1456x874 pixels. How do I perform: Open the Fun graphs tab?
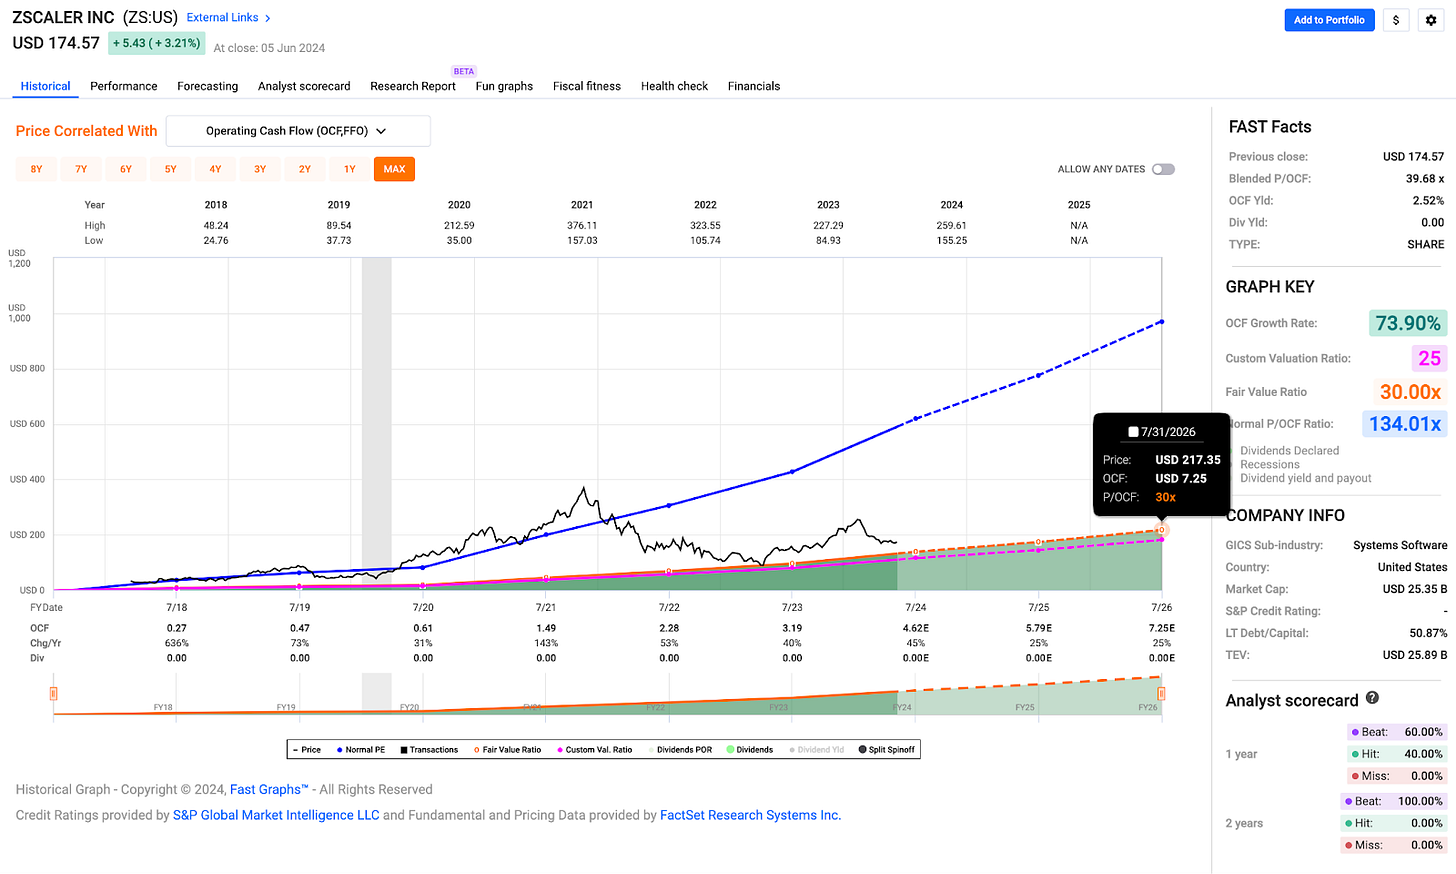504,86
